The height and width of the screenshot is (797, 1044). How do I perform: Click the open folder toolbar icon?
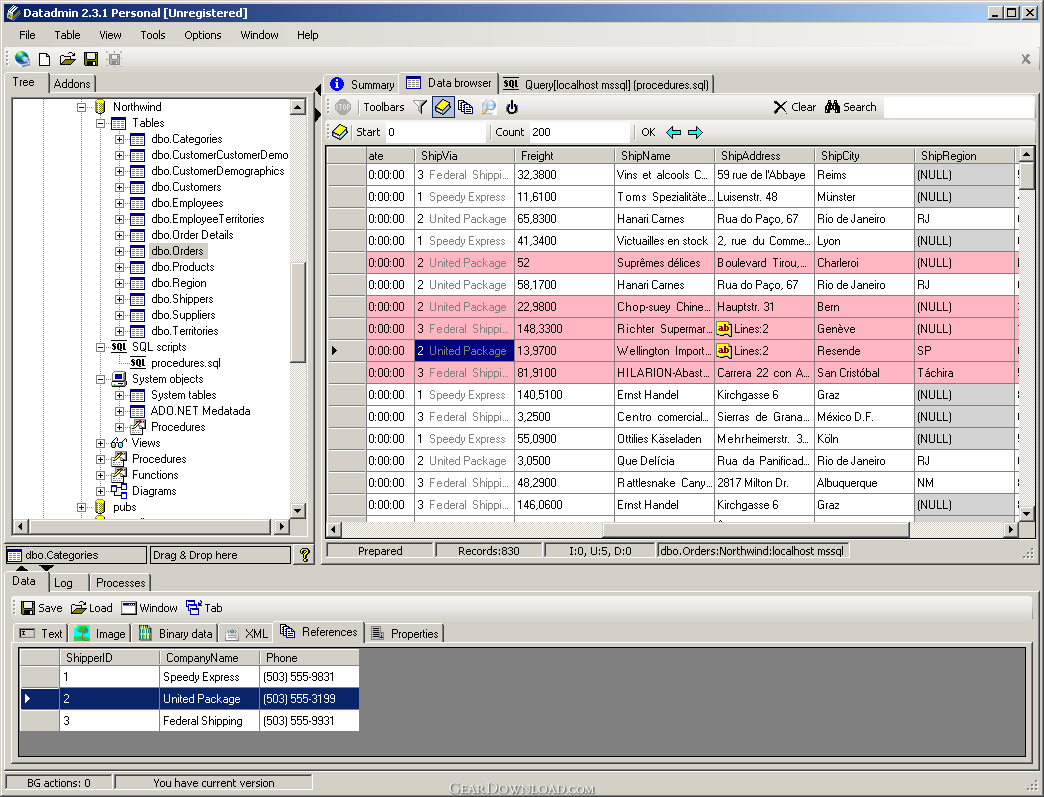[67, 59]
